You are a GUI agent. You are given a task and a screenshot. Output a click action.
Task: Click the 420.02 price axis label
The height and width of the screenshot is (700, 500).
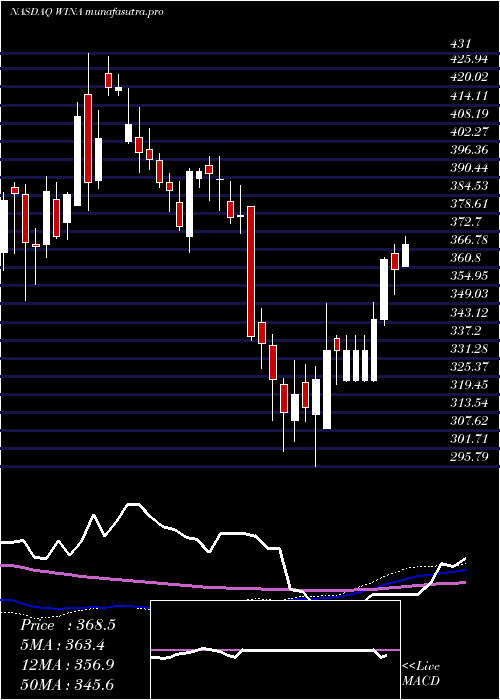tap(469, 77)
